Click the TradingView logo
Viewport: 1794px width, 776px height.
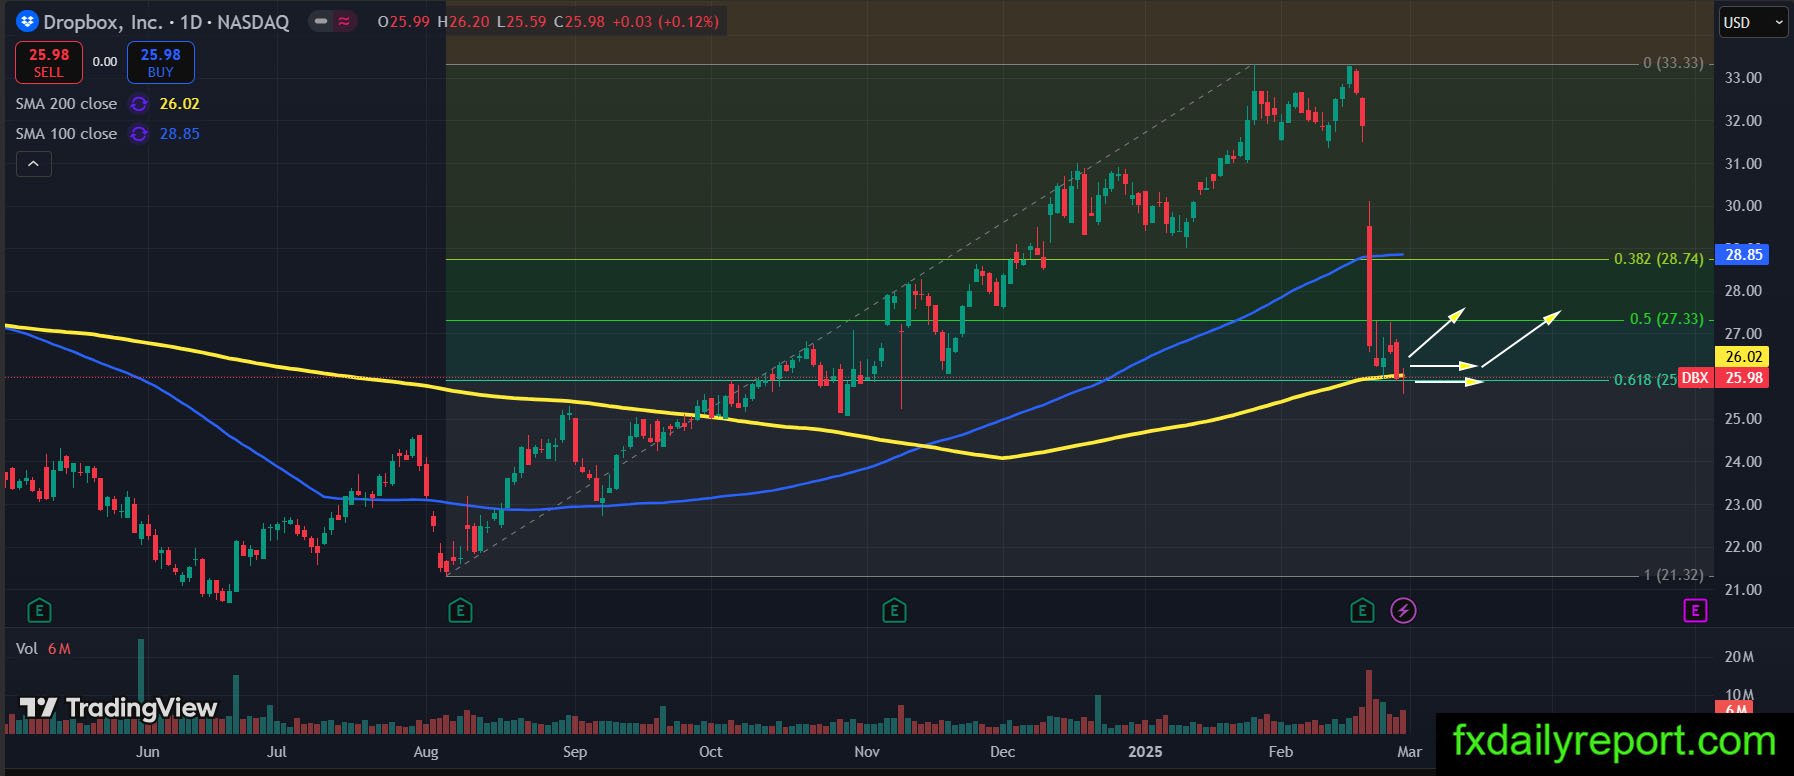point(119,708)
